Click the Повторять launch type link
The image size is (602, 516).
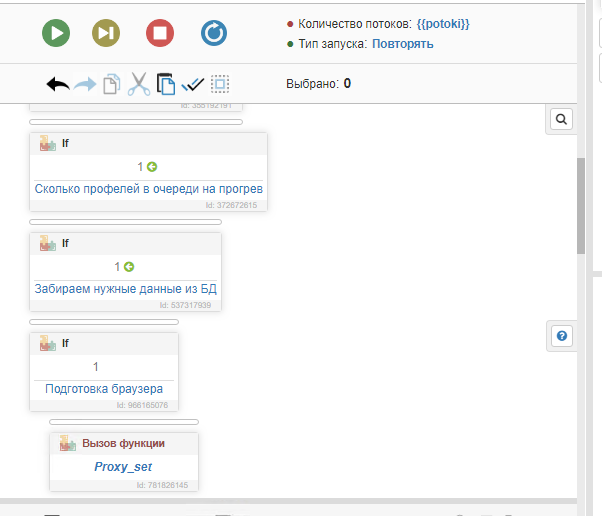pyautogui.click(x=403, y=44)
